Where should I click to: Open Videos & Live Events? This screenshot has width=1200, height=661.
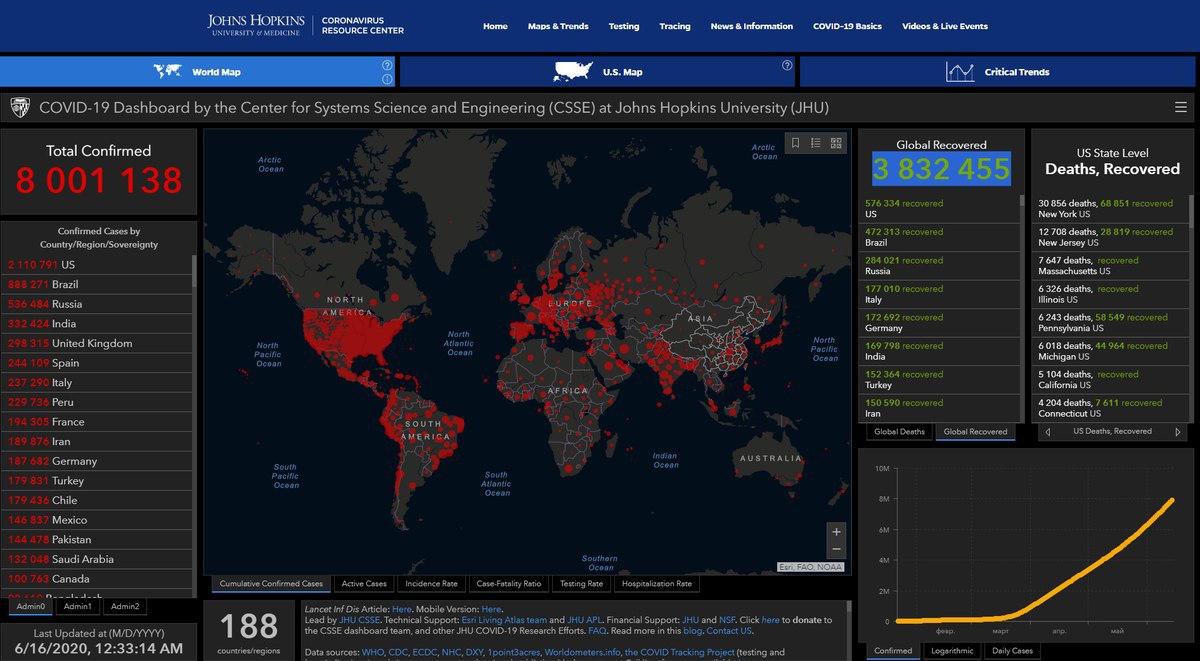945,26
